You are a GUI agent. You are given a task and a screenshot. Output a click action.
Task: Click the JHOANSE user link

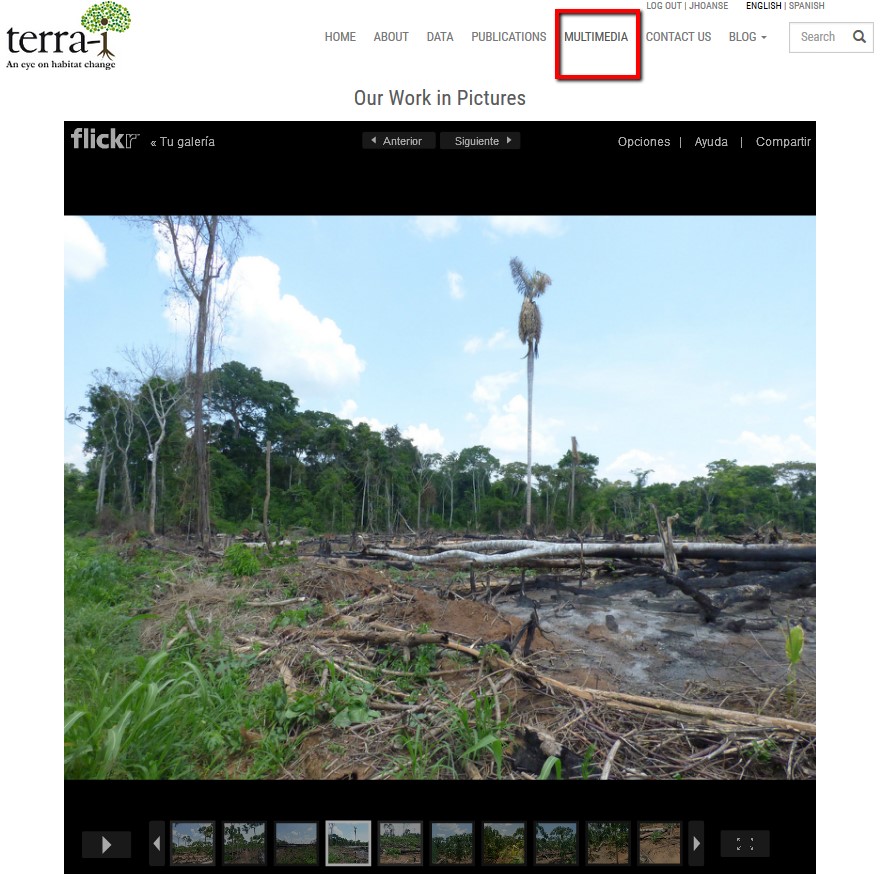pos(708,6)
